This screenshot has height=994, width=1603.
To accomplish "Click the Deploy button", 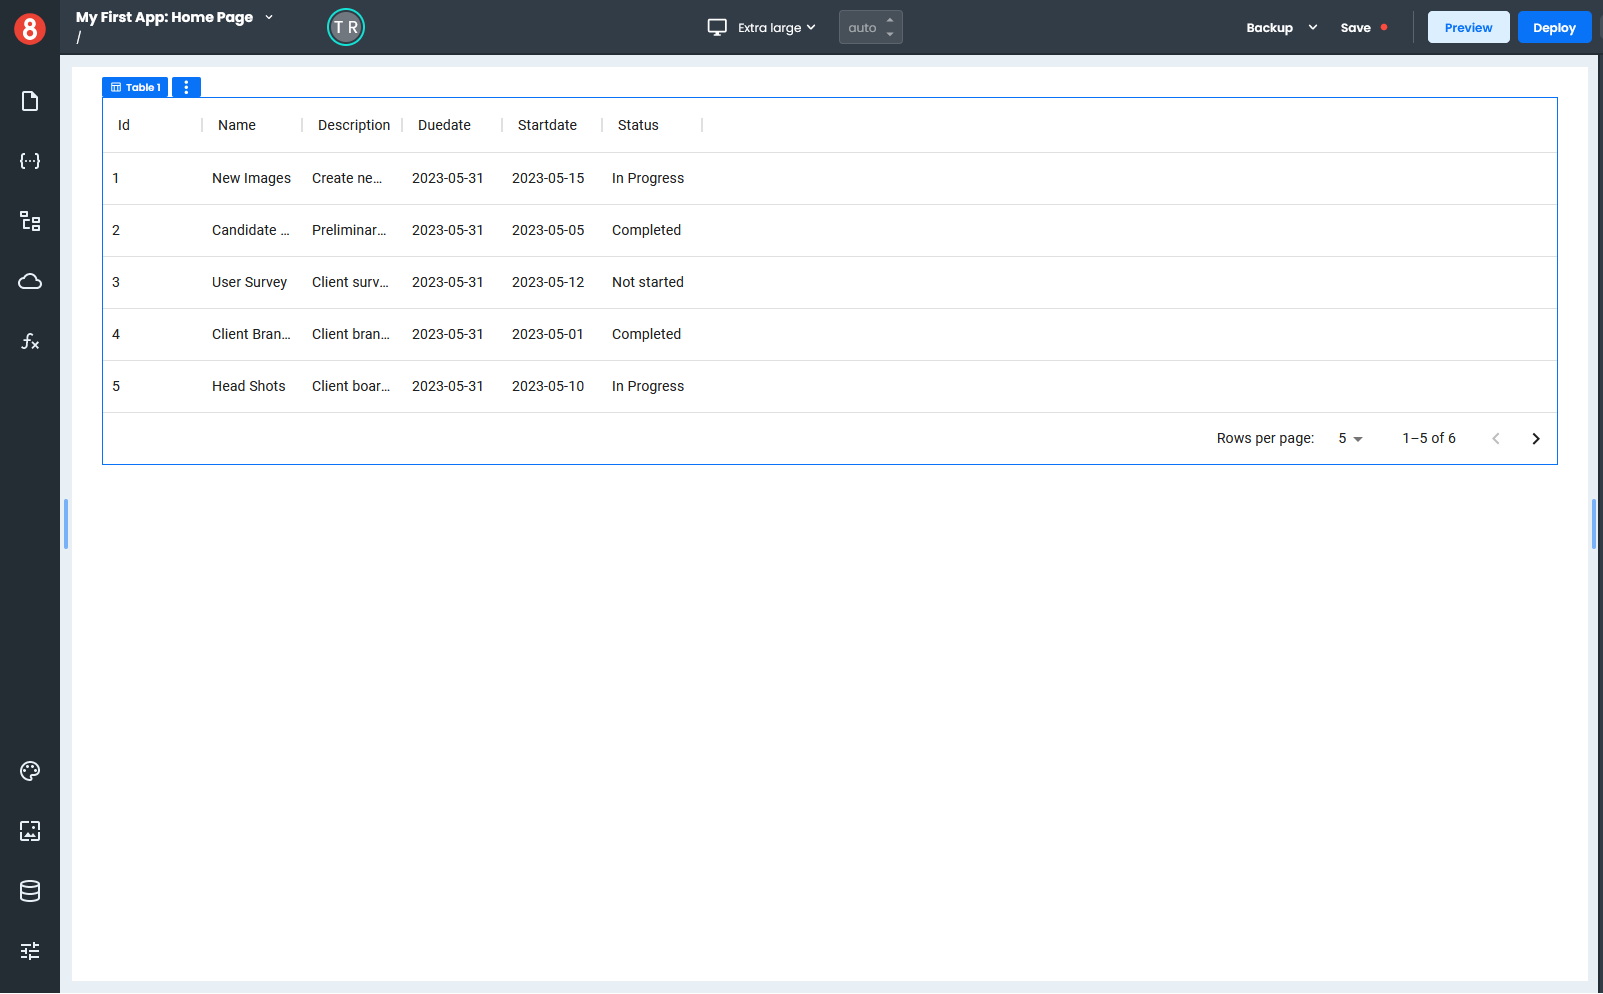I will point(1553,28).
